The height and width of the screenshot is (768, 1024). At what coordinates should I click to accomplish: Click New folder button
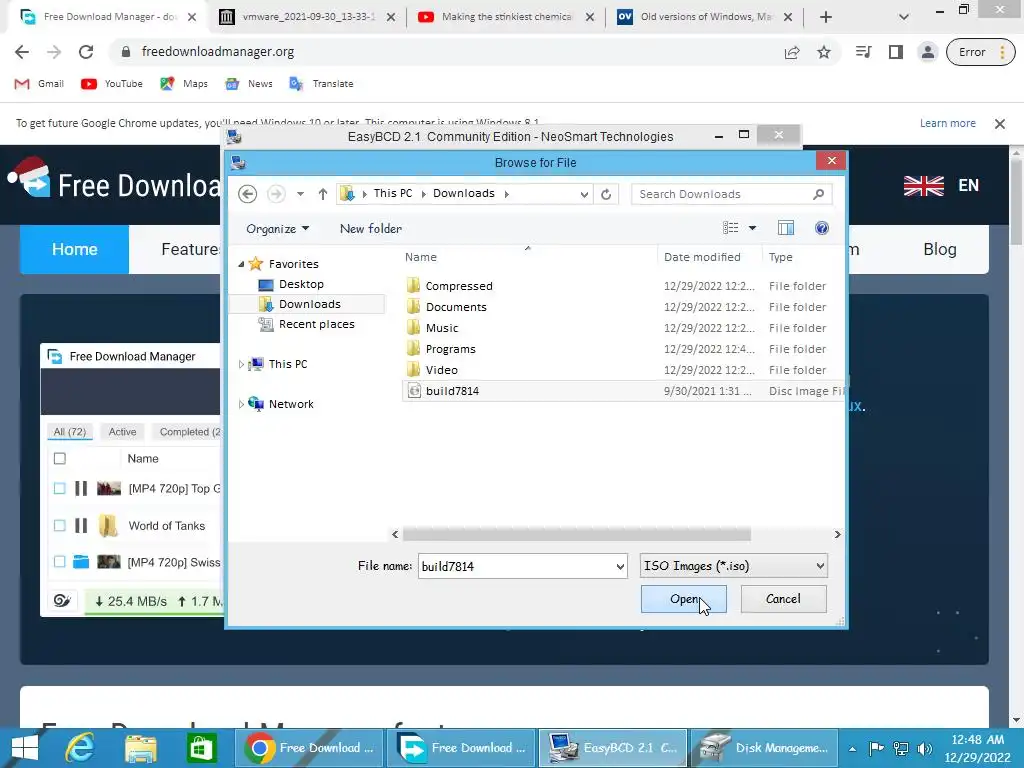click(370, 229)
